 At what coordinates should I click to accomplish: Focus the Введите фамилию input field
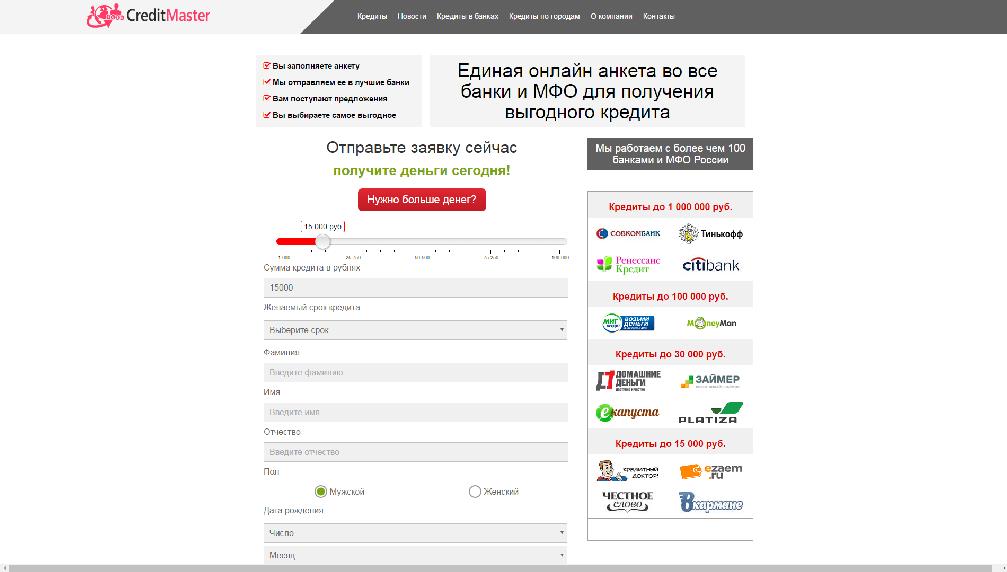coord(416,372)
